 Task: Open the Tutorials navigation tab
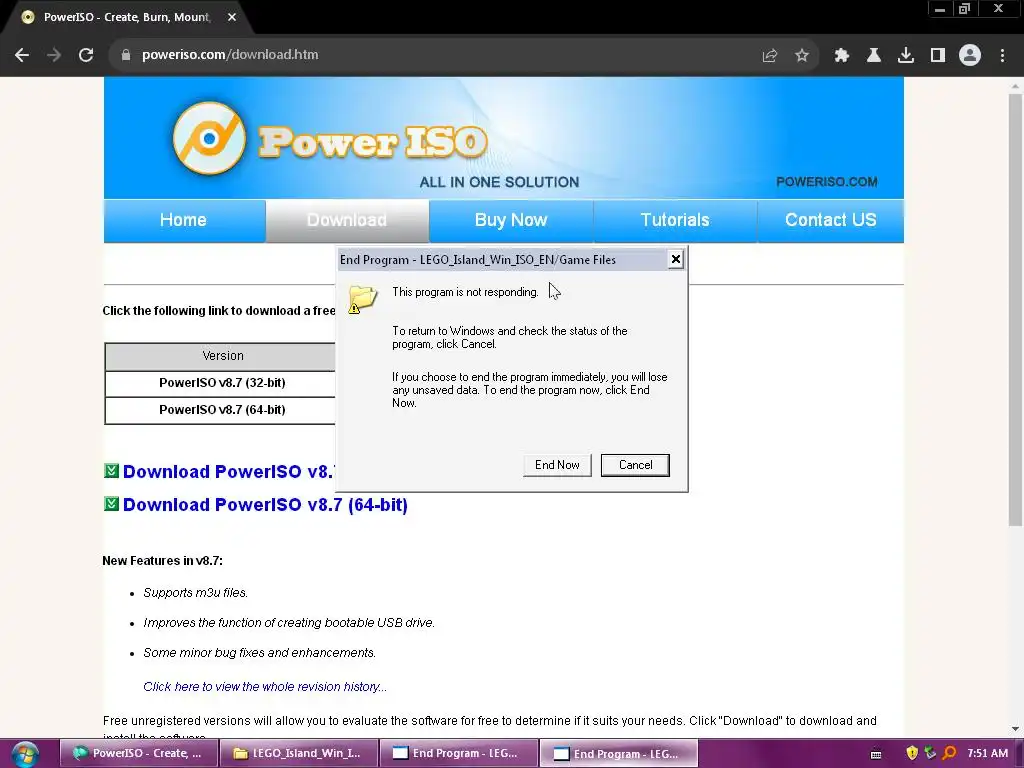click(675, 221)
